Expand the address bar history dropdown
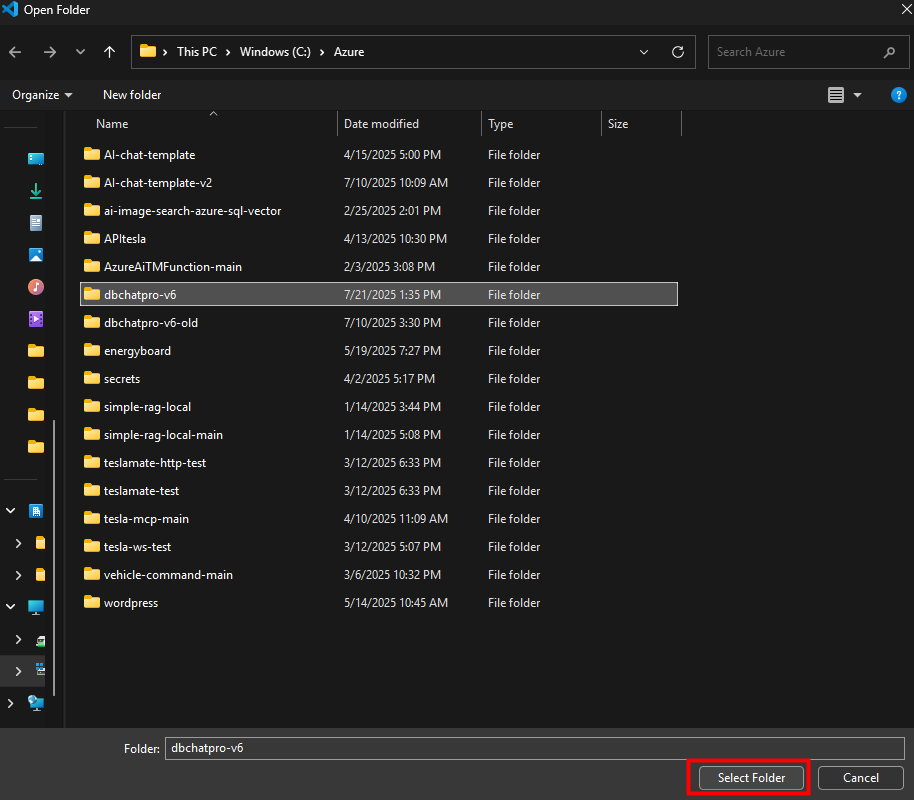This screenshot has height=800, width=914. 644,52
